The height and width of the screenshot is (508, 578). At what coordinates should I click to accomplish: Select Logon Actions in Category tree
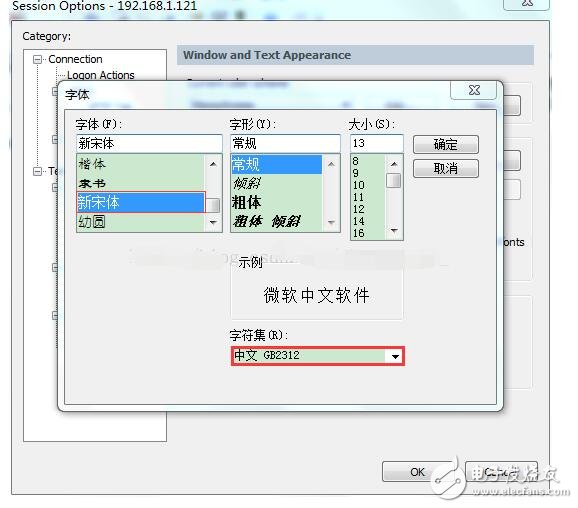(x=101, y=75)
